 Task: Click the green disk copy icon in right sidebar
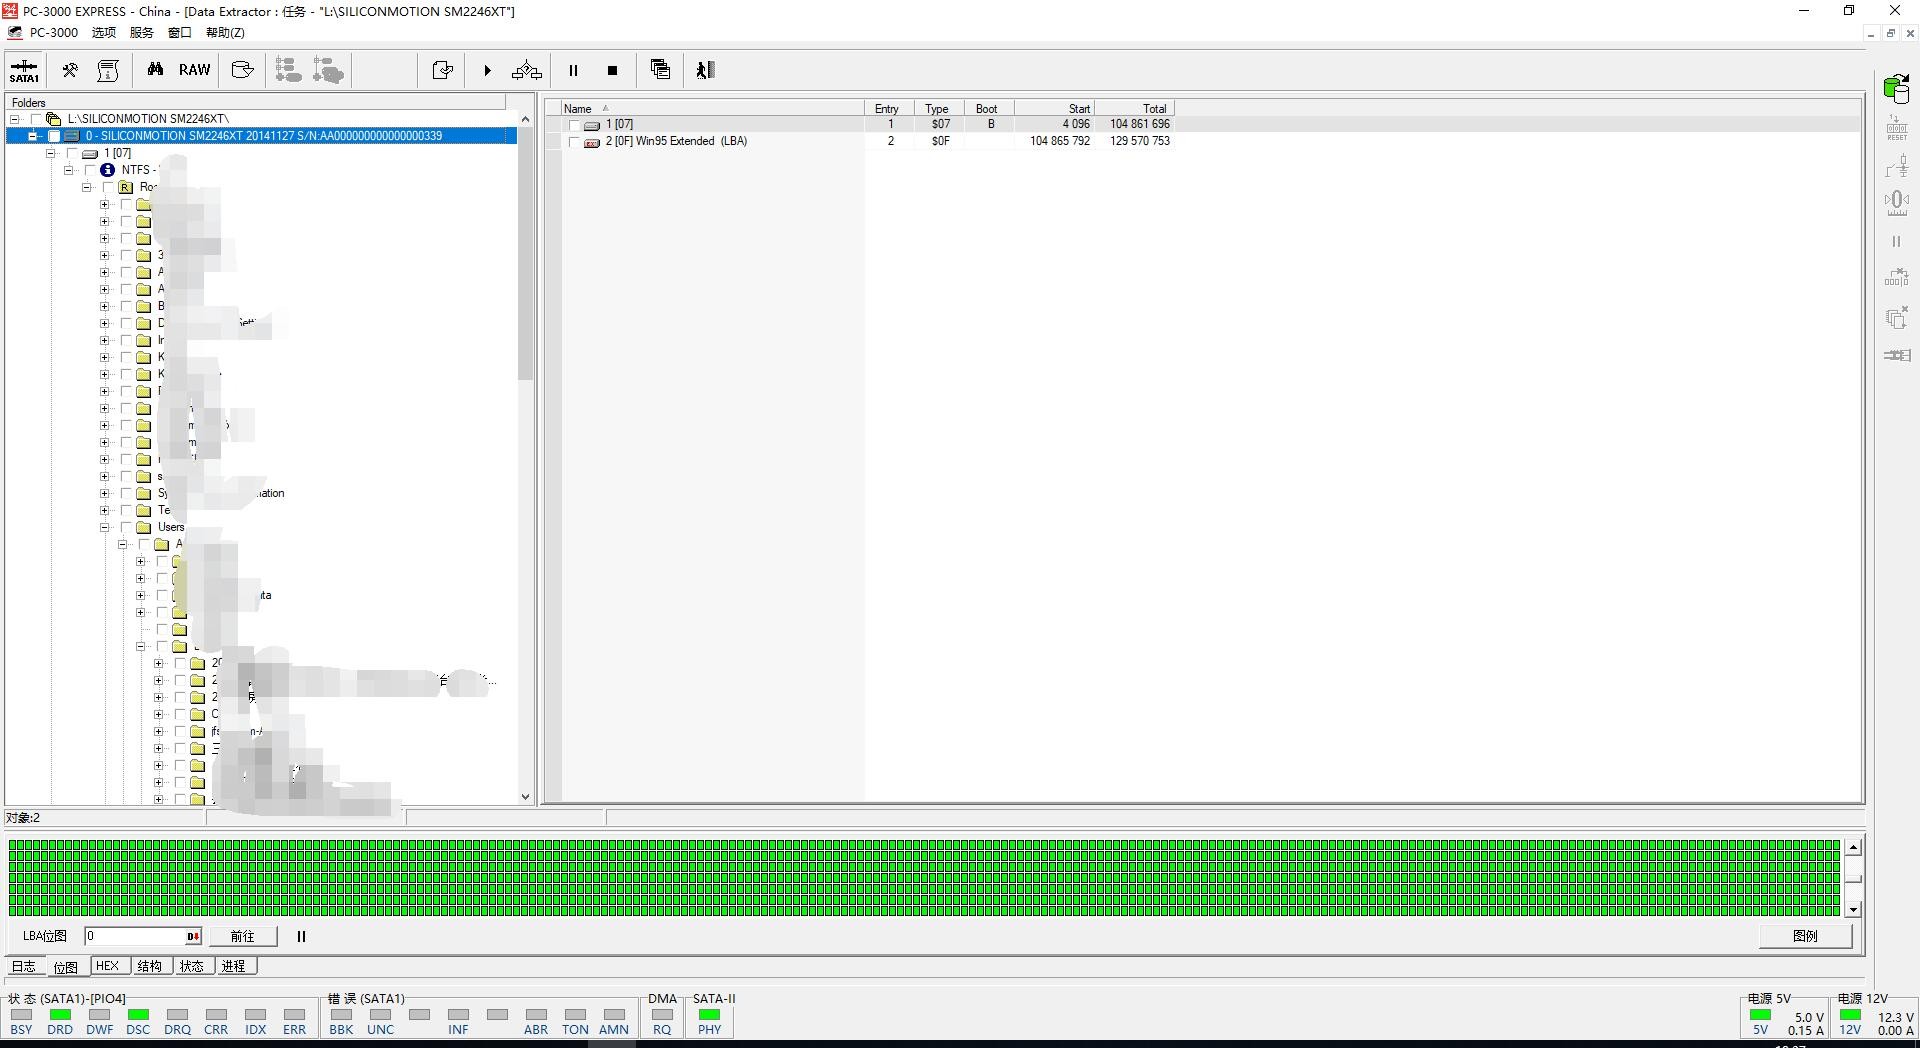(x=1896, y=89)
